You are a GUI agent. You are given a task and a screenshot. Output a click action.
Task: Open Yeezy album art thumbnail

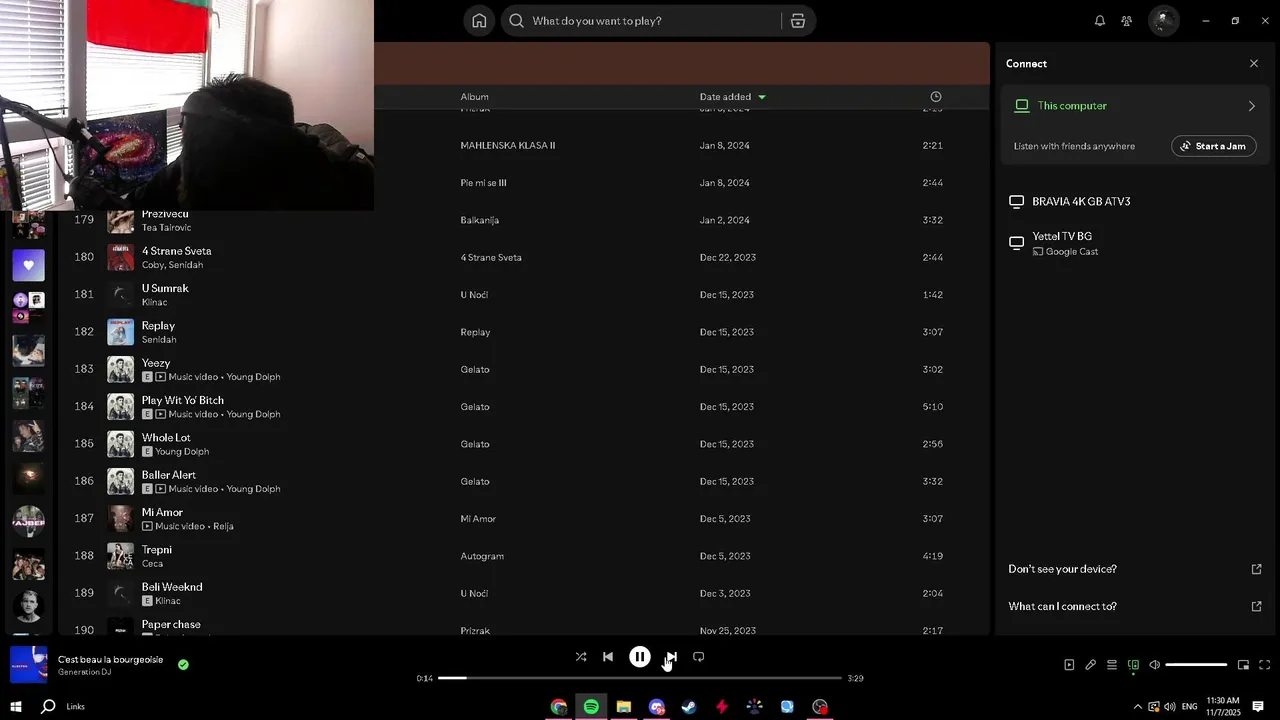[121, 369]
